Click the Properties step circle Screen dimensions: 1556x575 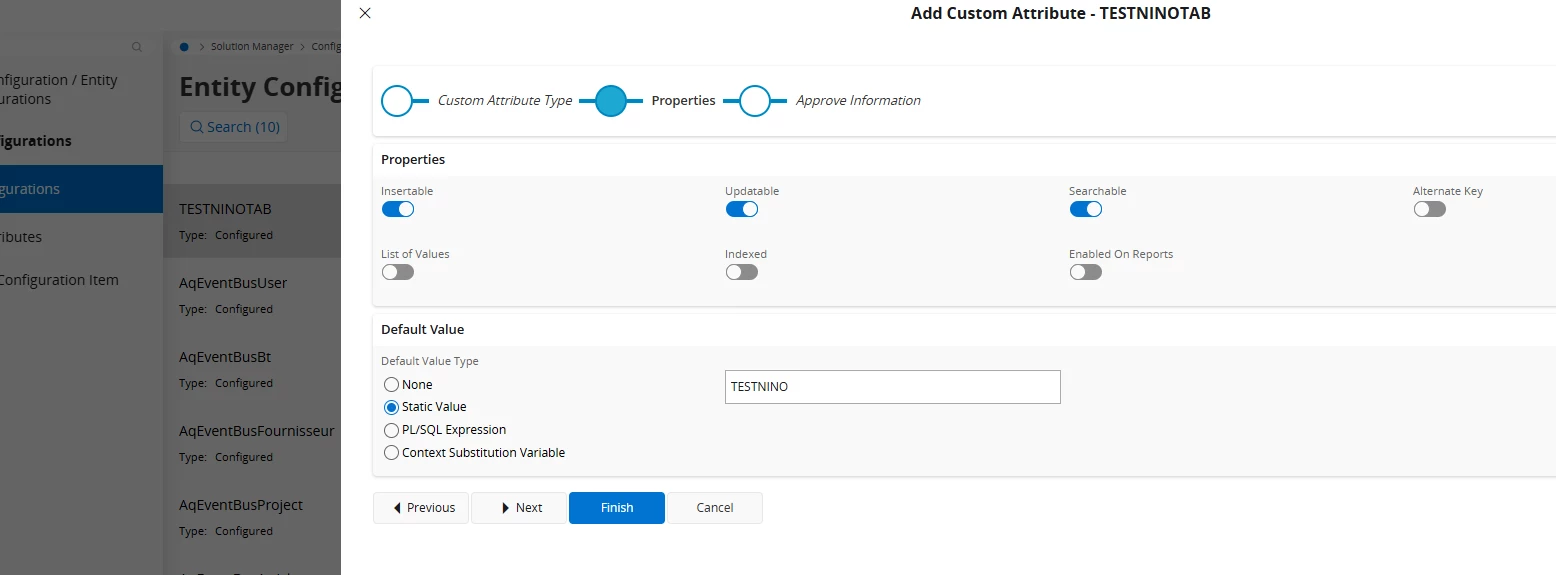[610, 101]
